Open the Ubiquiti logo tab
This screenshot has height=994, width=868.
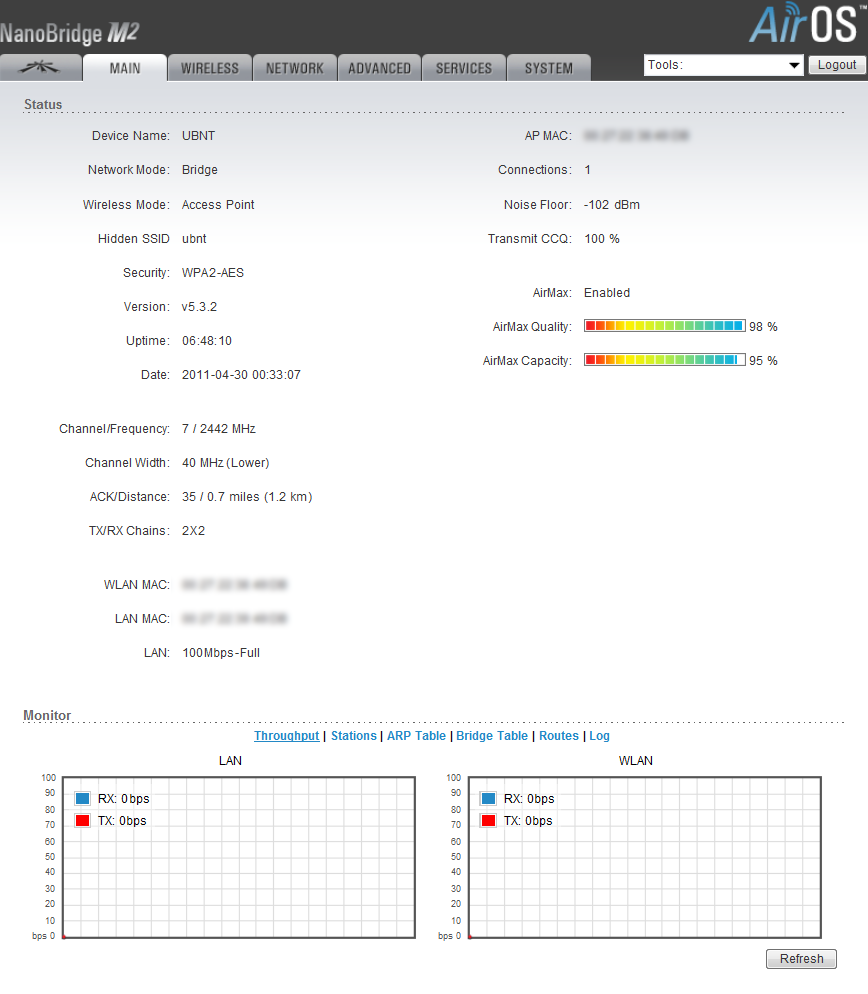41,68
